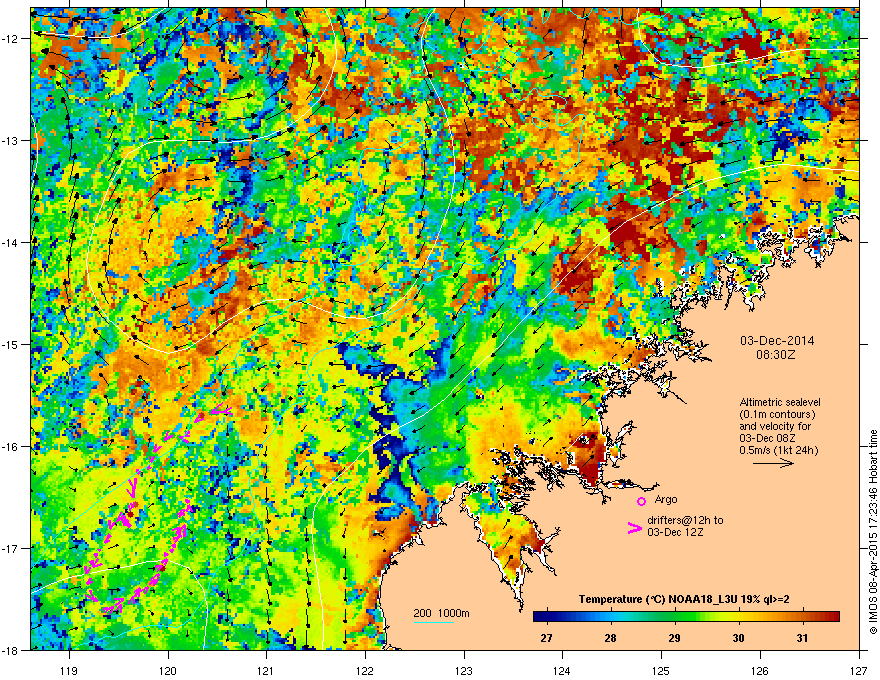The width and height of the screenshot is (880, 680).
Task: Click the longitude axis label 125
Action: 661,670
